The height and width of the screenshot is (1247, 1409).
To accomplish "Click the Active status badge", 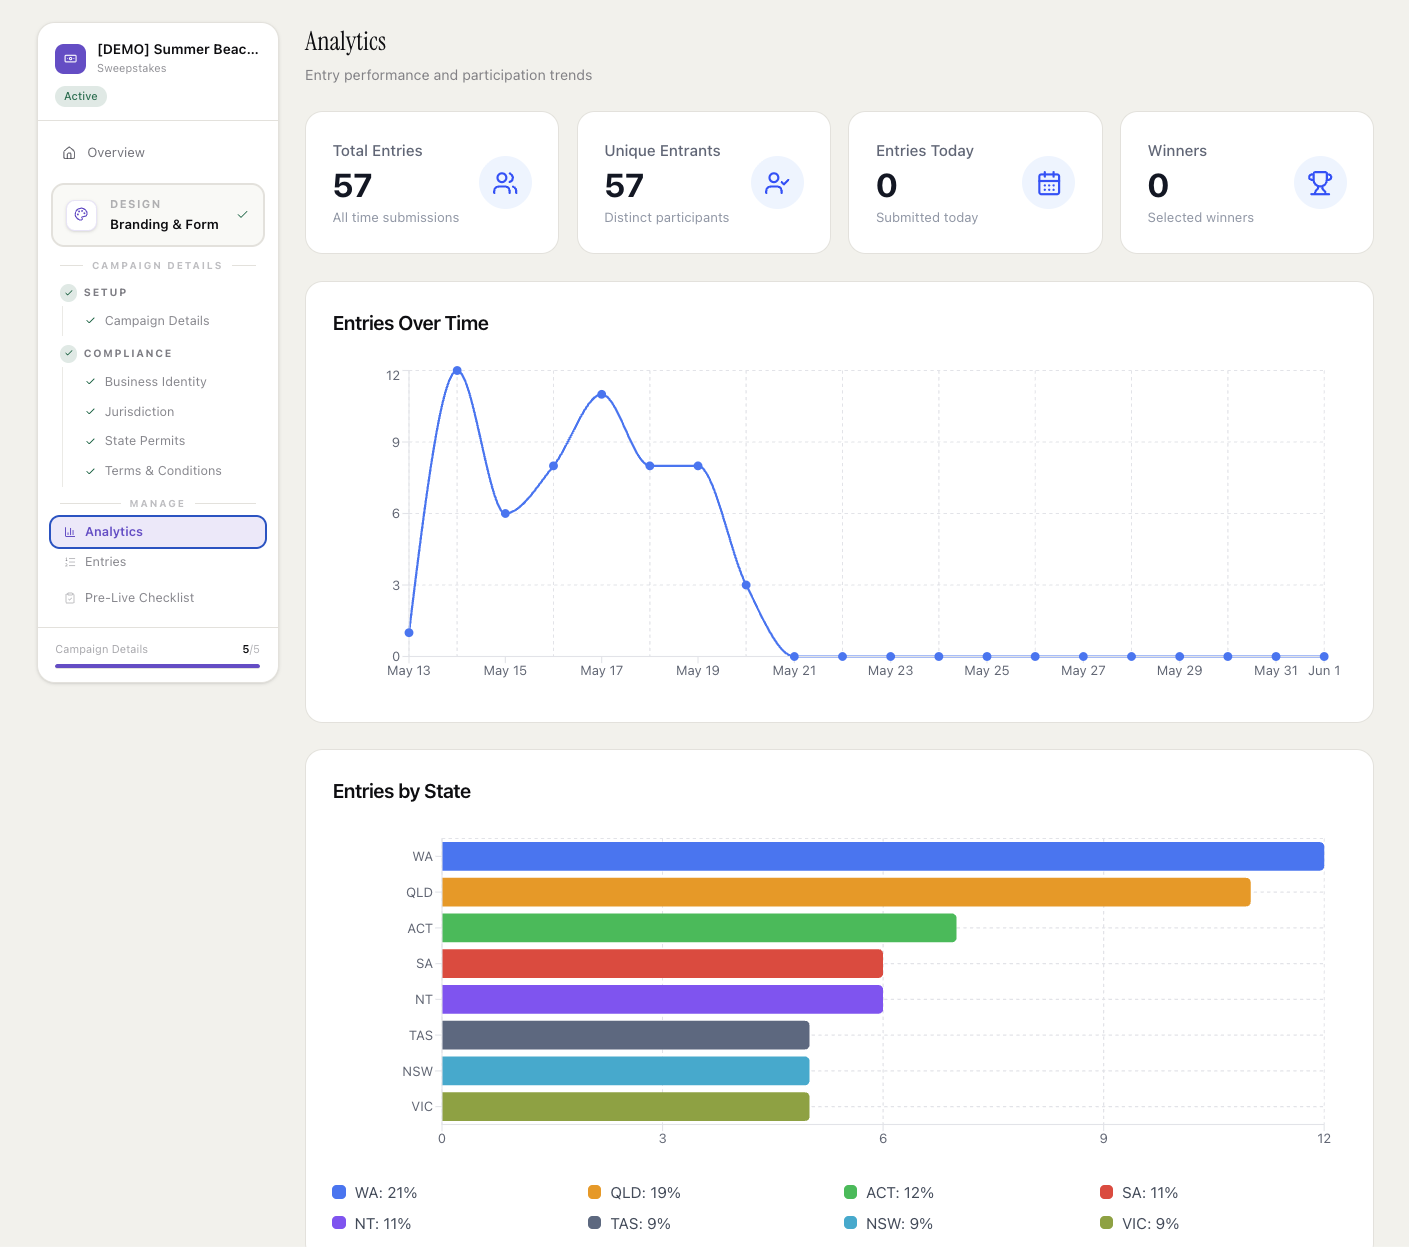I will click(81, 96).
